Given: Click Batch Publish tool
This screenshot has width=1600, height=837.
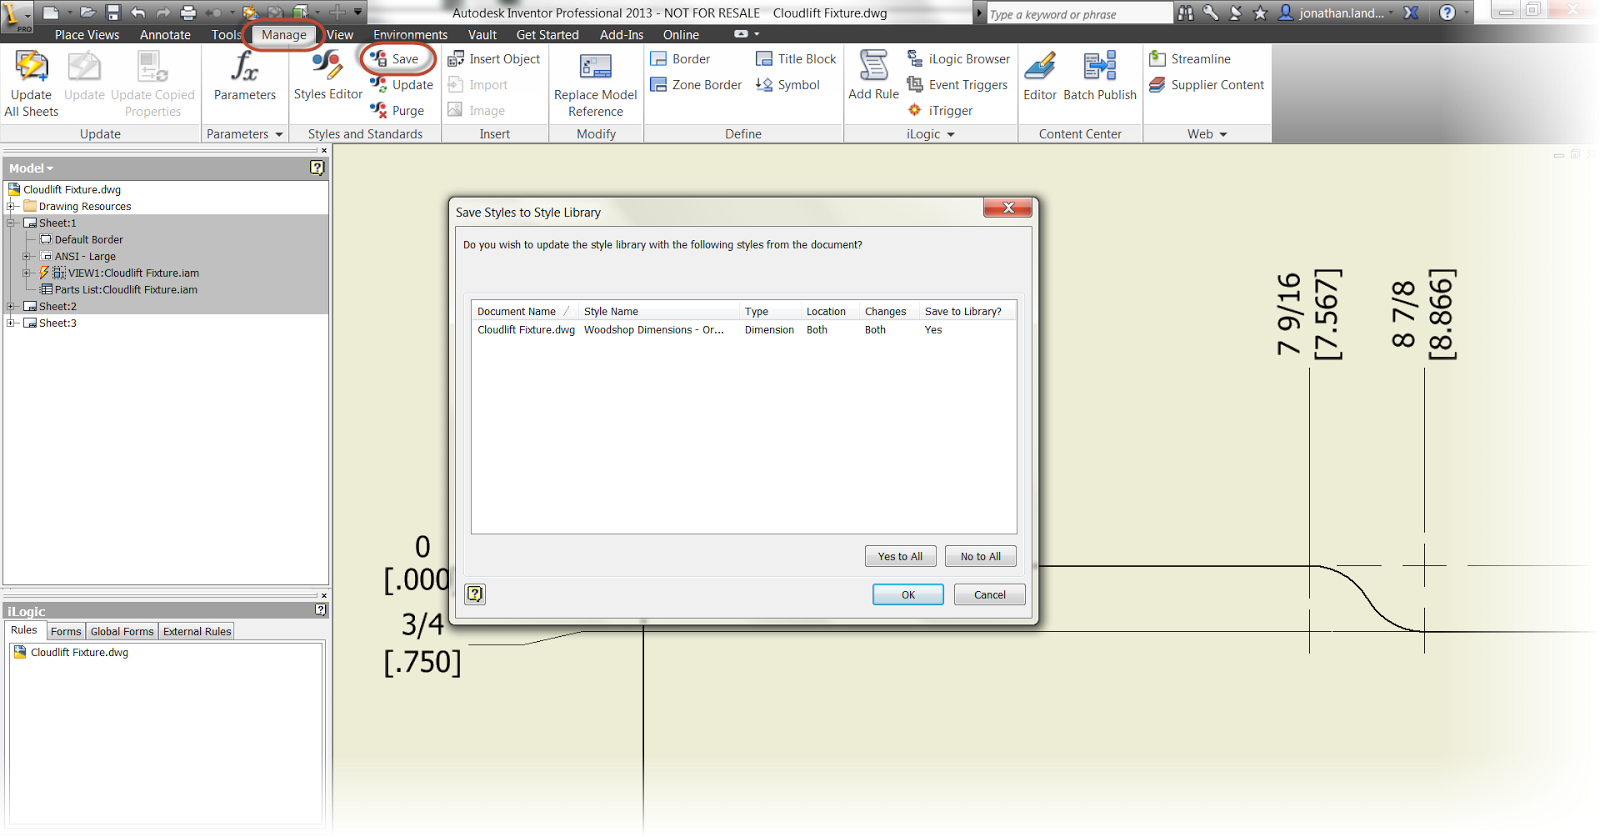Looking at the screenshot, I should (x=1100, y=76).
